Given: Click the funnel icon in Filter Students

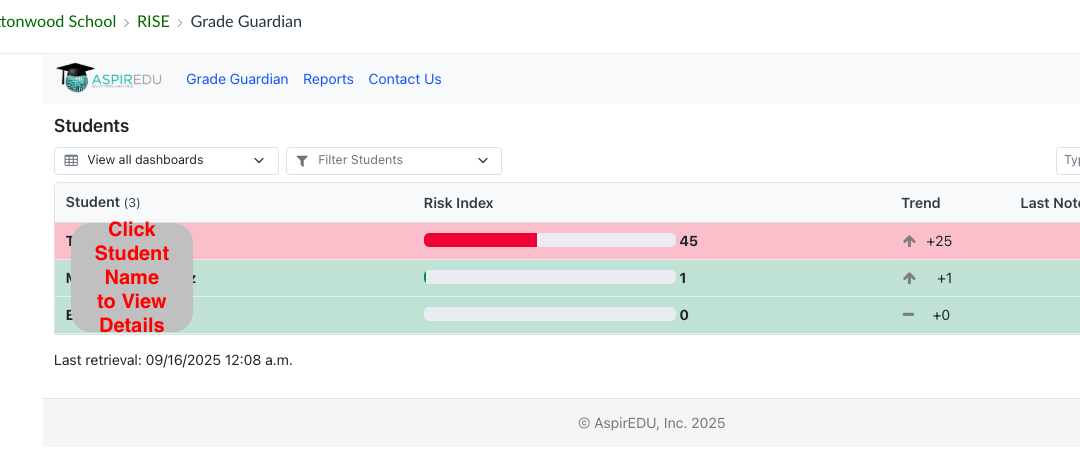Looking at the screenshot, I should pos(302,161).
